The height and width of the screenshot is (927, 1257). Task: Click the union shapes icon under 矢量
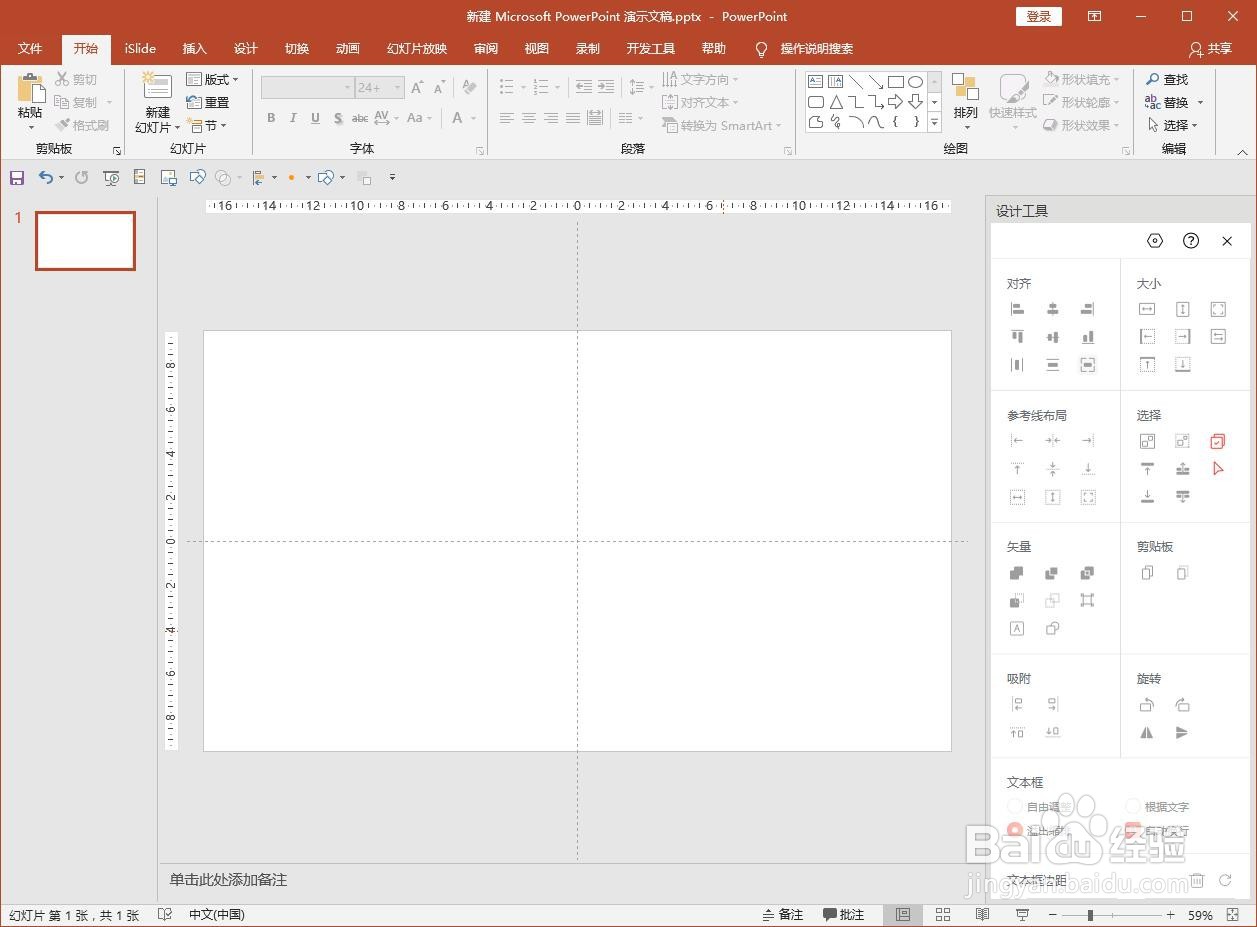(1017, 573)
